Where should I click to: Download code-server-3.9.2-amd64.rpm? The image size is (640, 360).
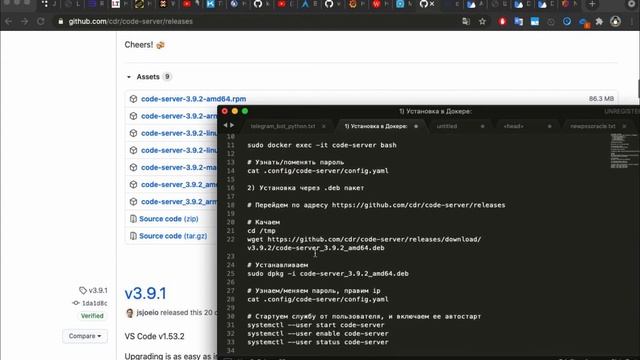193,99
